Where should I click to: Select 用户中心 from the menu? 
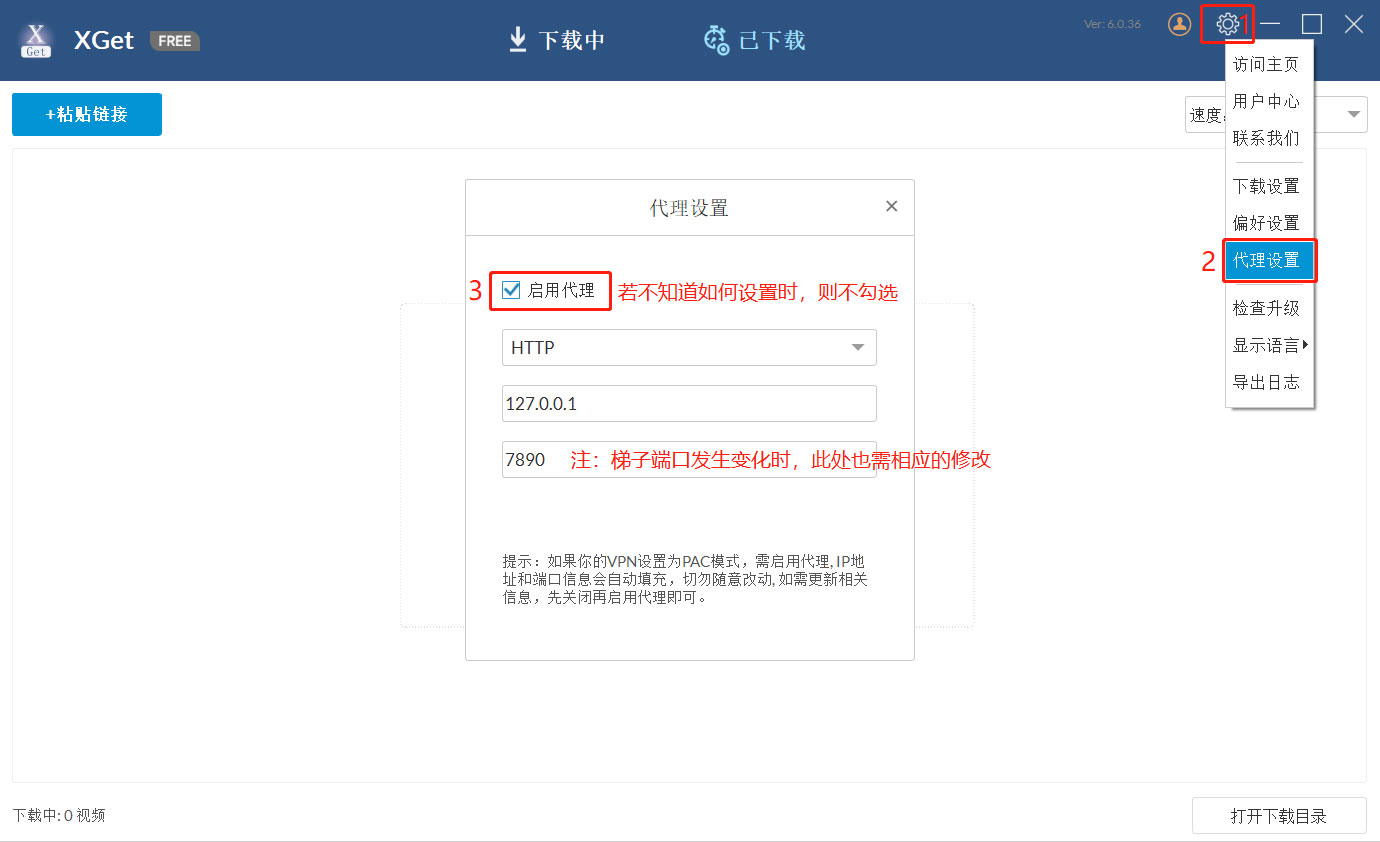[x=1266, y=101]
